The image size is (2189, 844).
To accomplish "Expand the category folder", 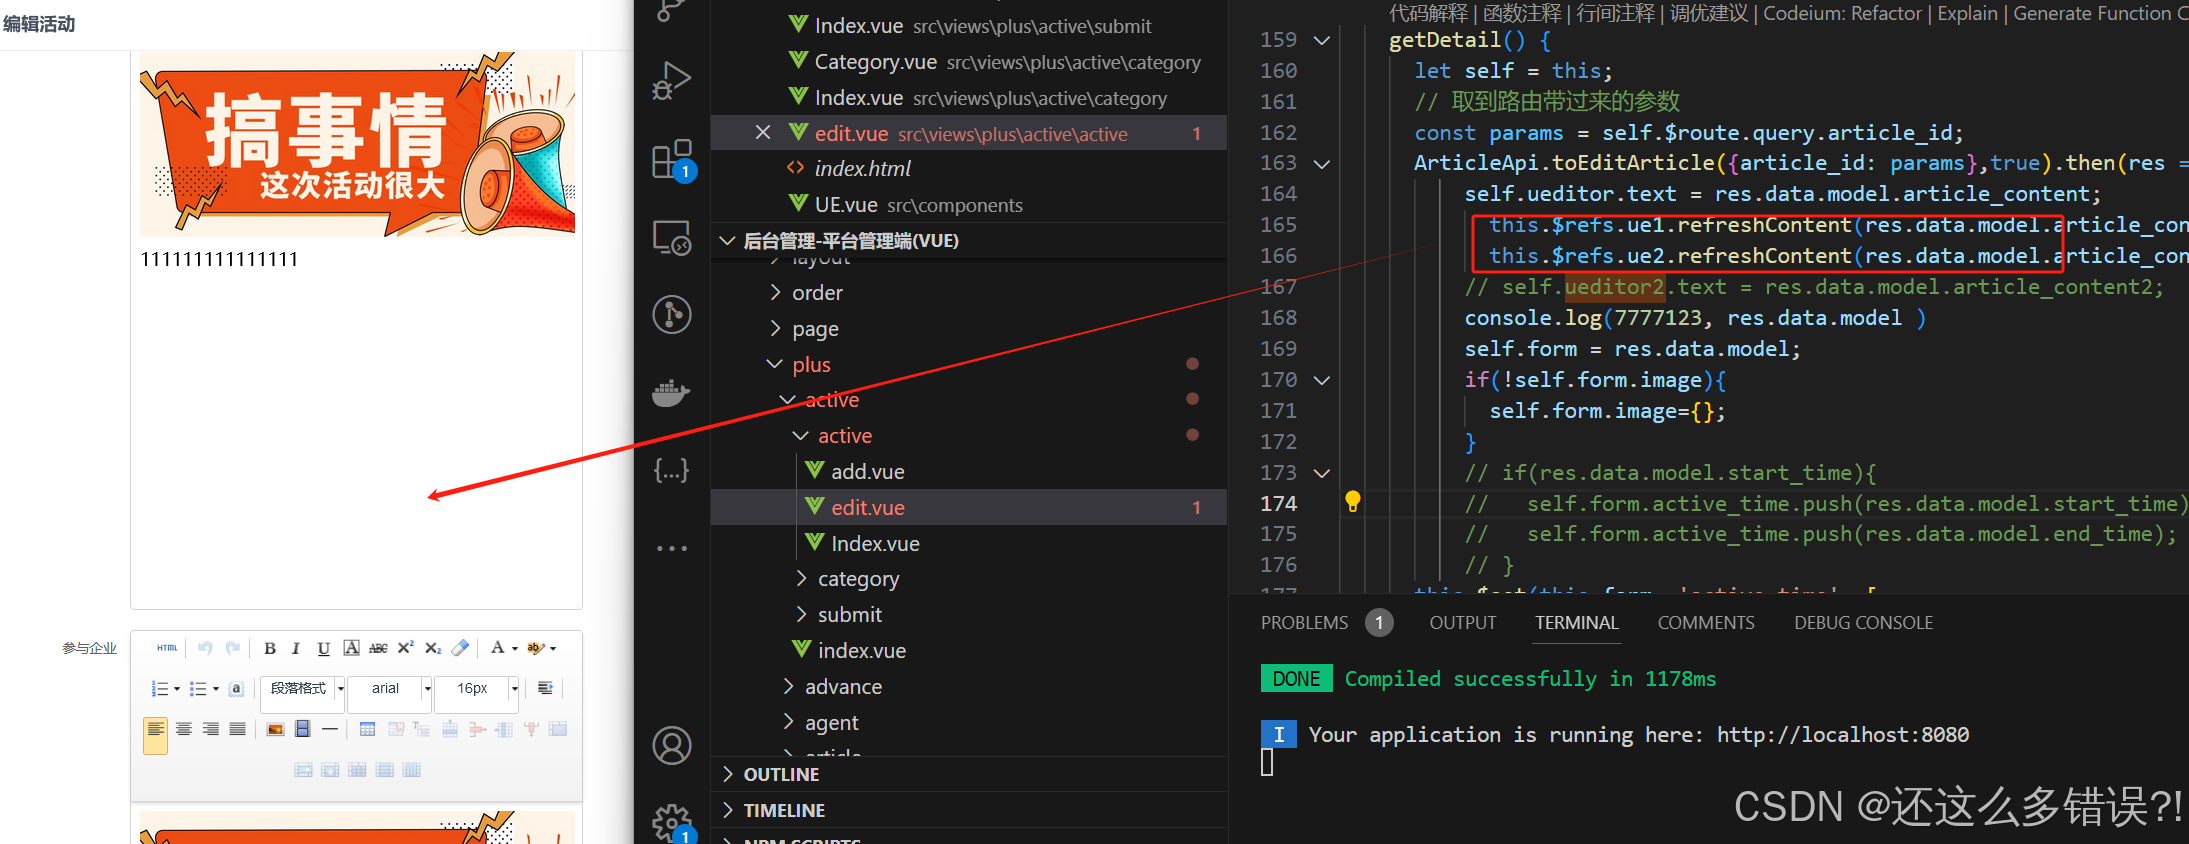I will pos(968,579).
